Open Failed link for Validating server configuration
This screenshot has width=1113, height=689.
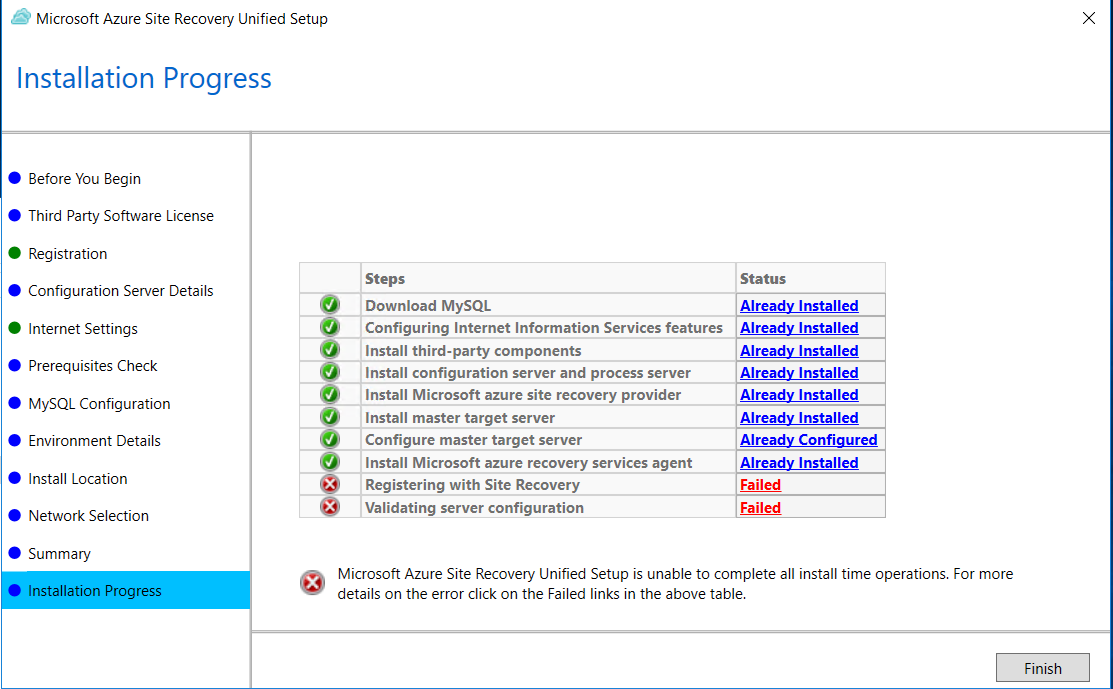[760, 507]
